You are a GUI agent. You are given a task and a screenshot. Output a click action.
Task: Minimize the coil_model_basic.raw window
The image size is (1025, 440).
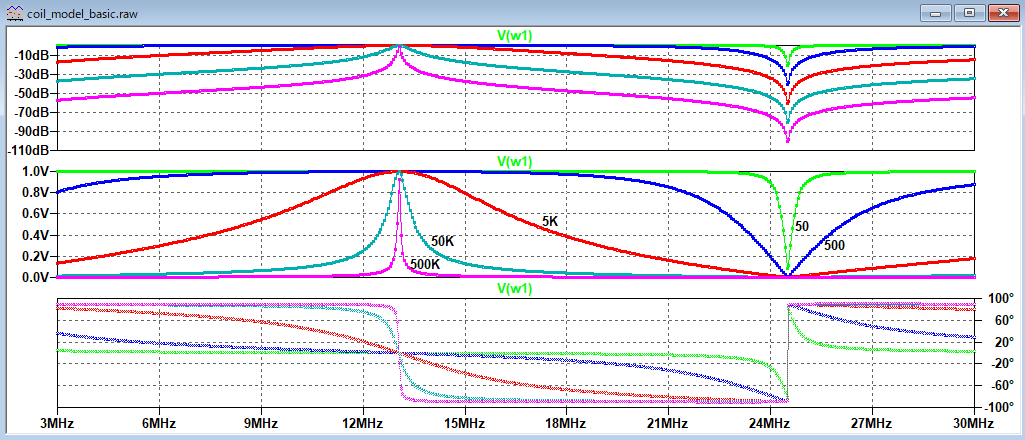click(x=935, y=12)
